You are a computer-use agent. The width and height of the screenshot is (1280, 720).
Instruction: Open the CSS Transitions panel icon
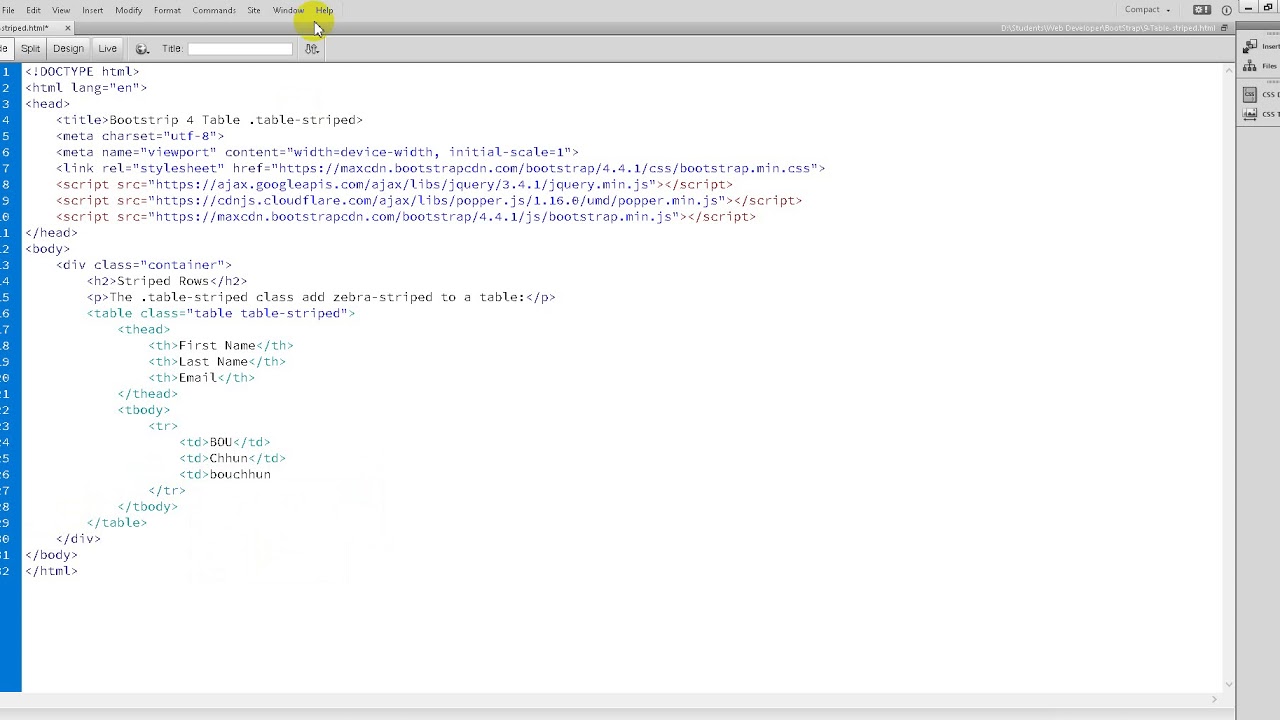pos(1250,114)
